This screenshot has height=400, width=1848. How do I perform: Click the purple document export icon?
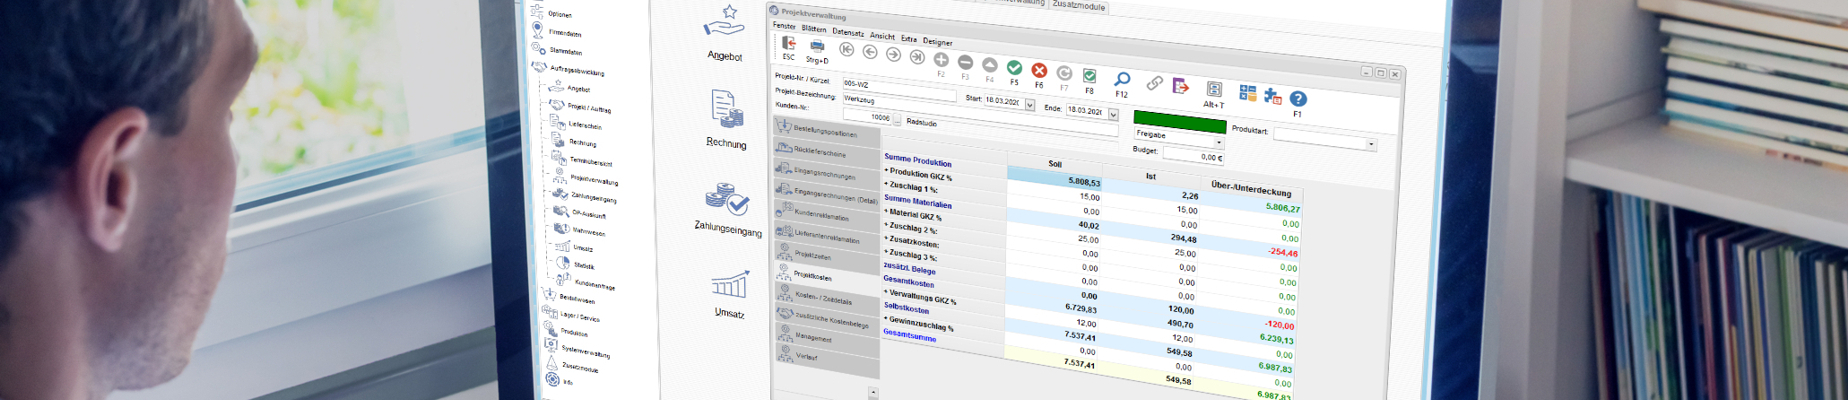coord(1181,86)
